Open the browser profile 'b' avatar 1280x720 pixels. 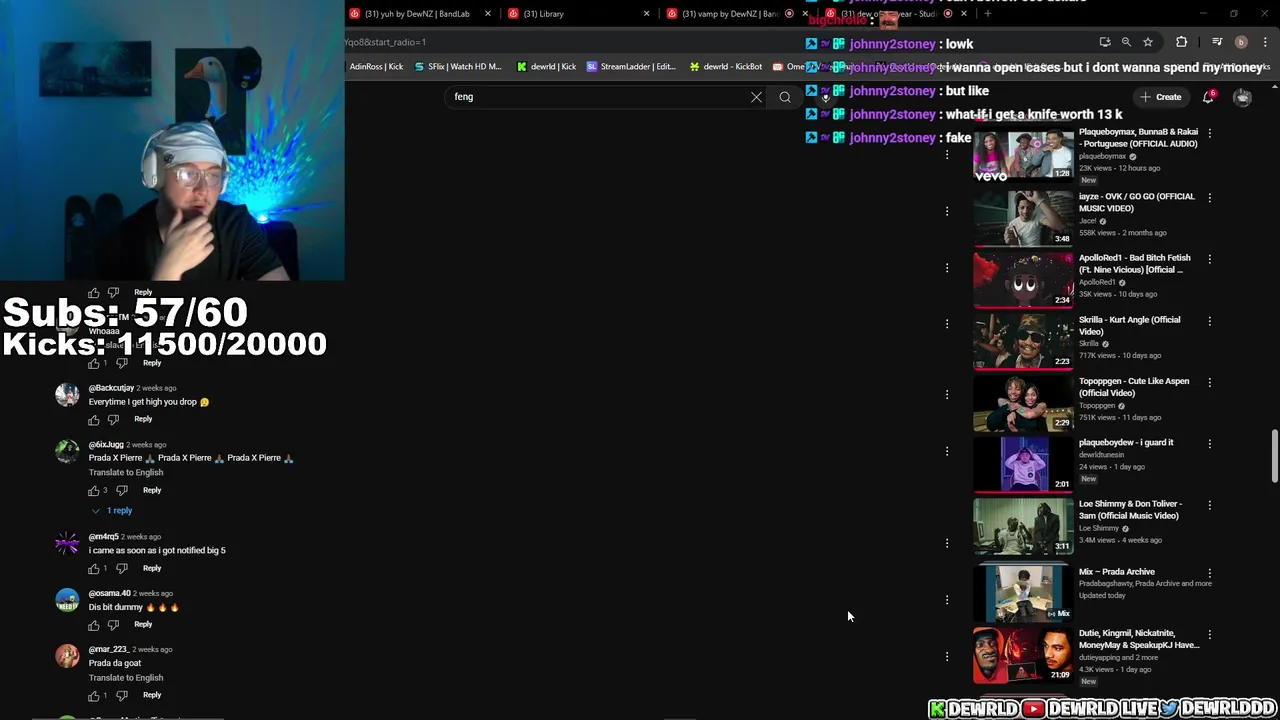(1241, 42)
